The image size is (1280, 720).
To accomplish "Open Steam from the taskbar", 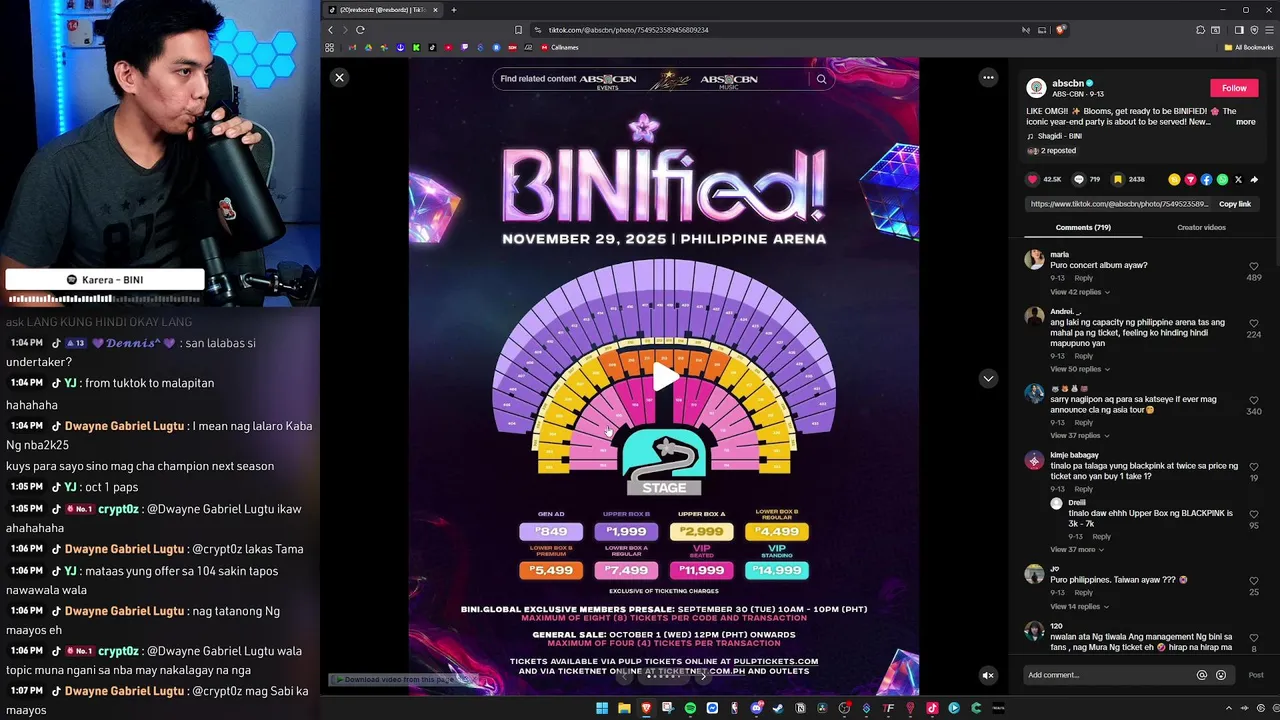I will point(778,708).
